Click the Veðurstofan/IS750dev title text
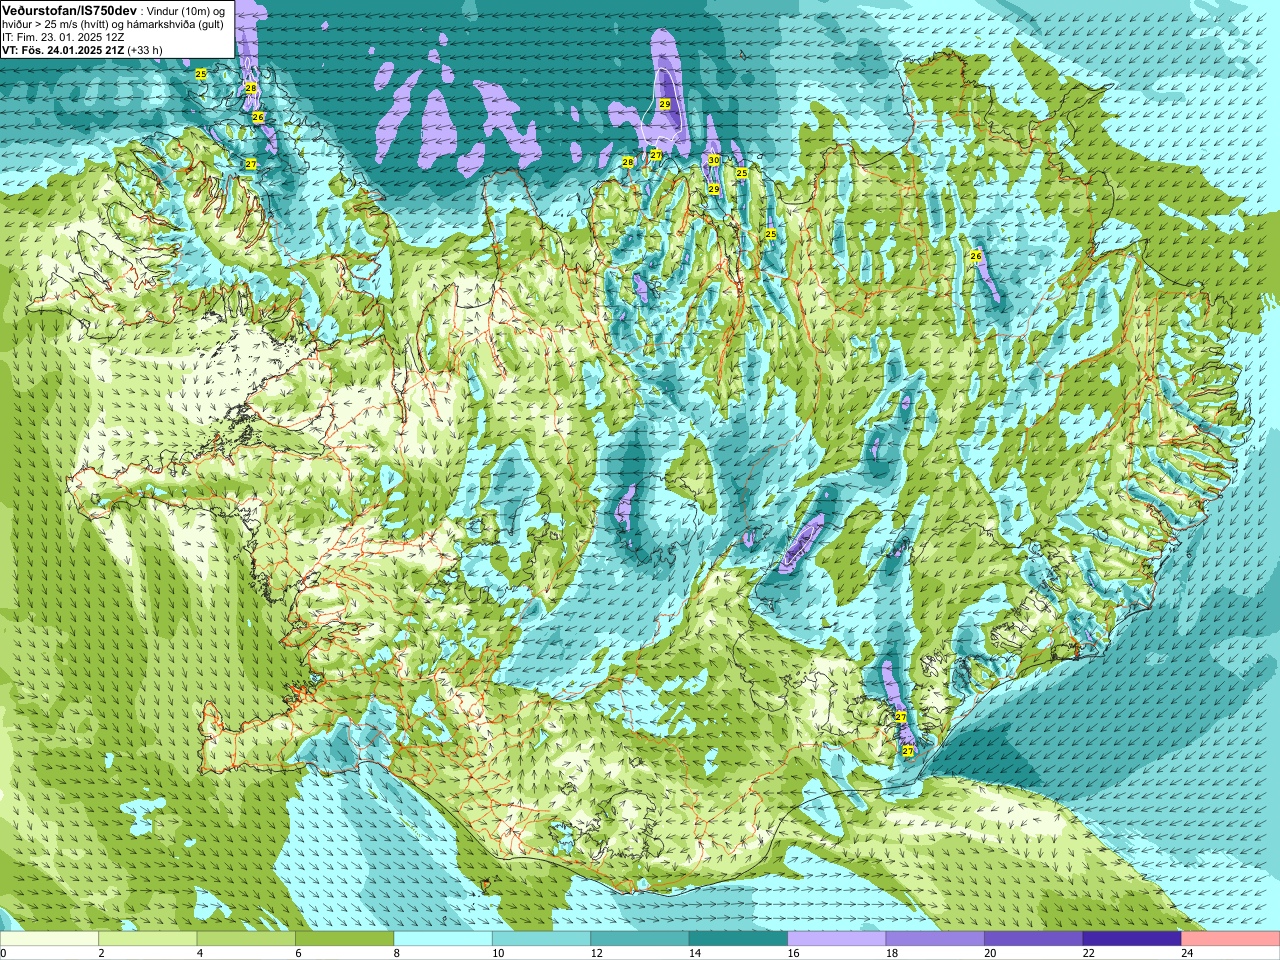Screen dimensions: 1280x960 [x=70, y=9]
